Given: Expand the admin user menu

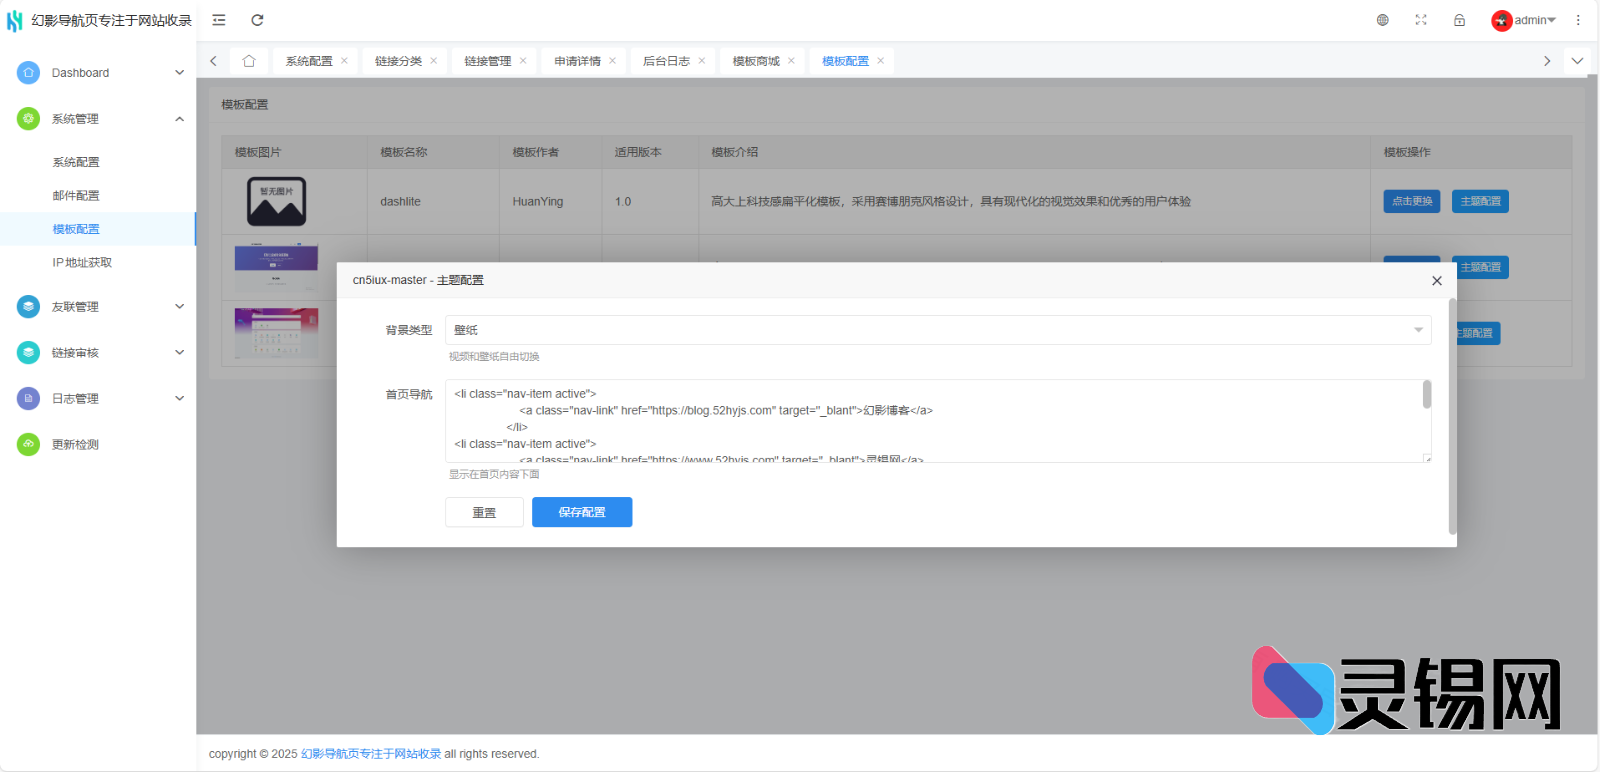Looking at the screenshot, I should click(1524, 20).
